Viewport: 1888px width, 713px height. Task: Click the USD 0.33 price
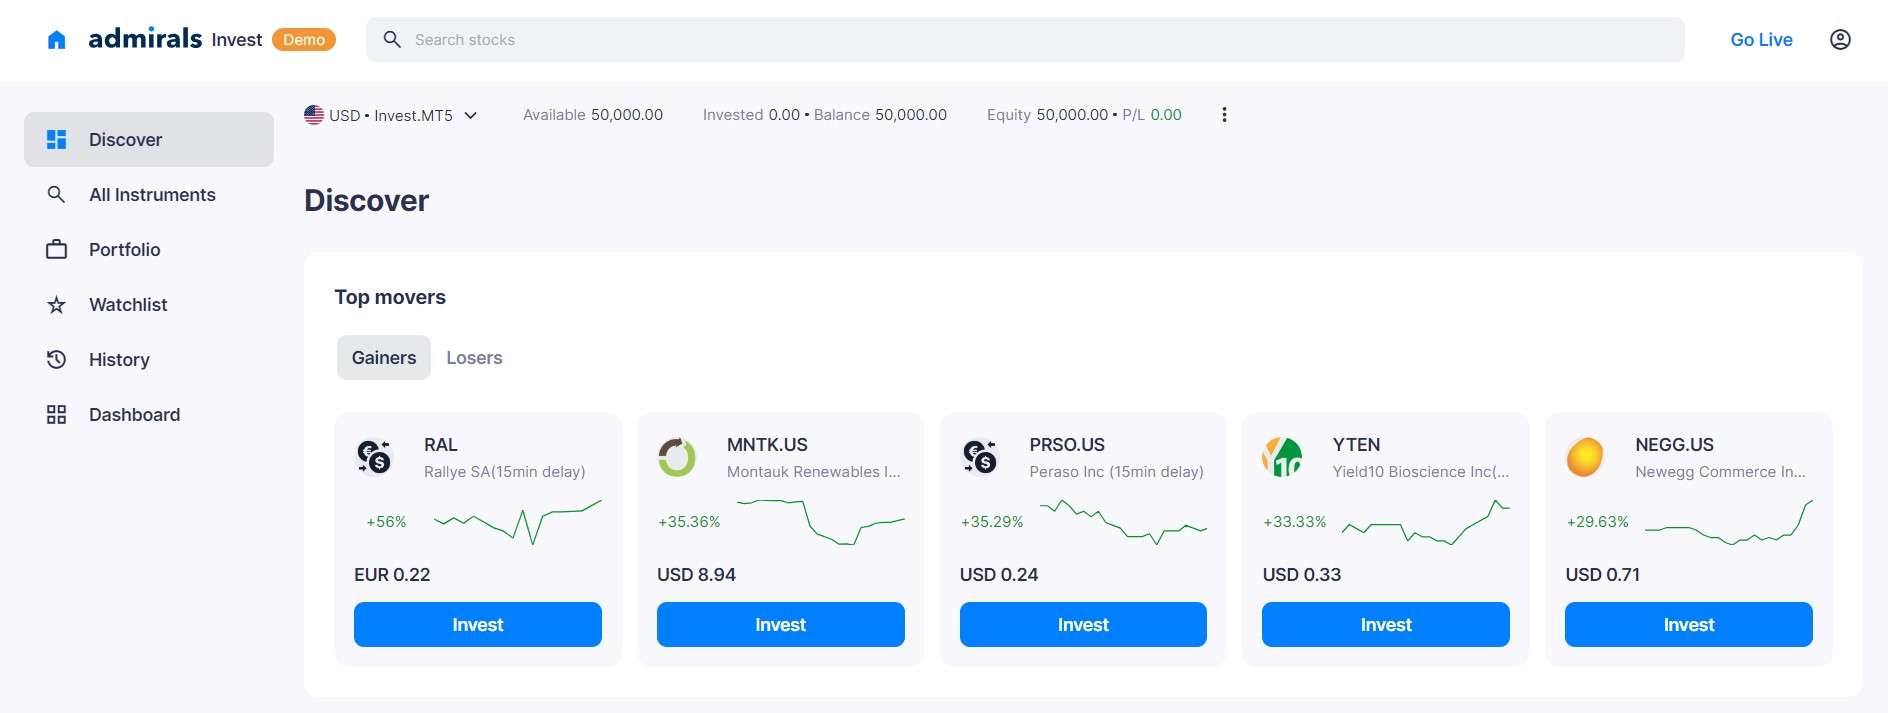[x=1302, y=575]
